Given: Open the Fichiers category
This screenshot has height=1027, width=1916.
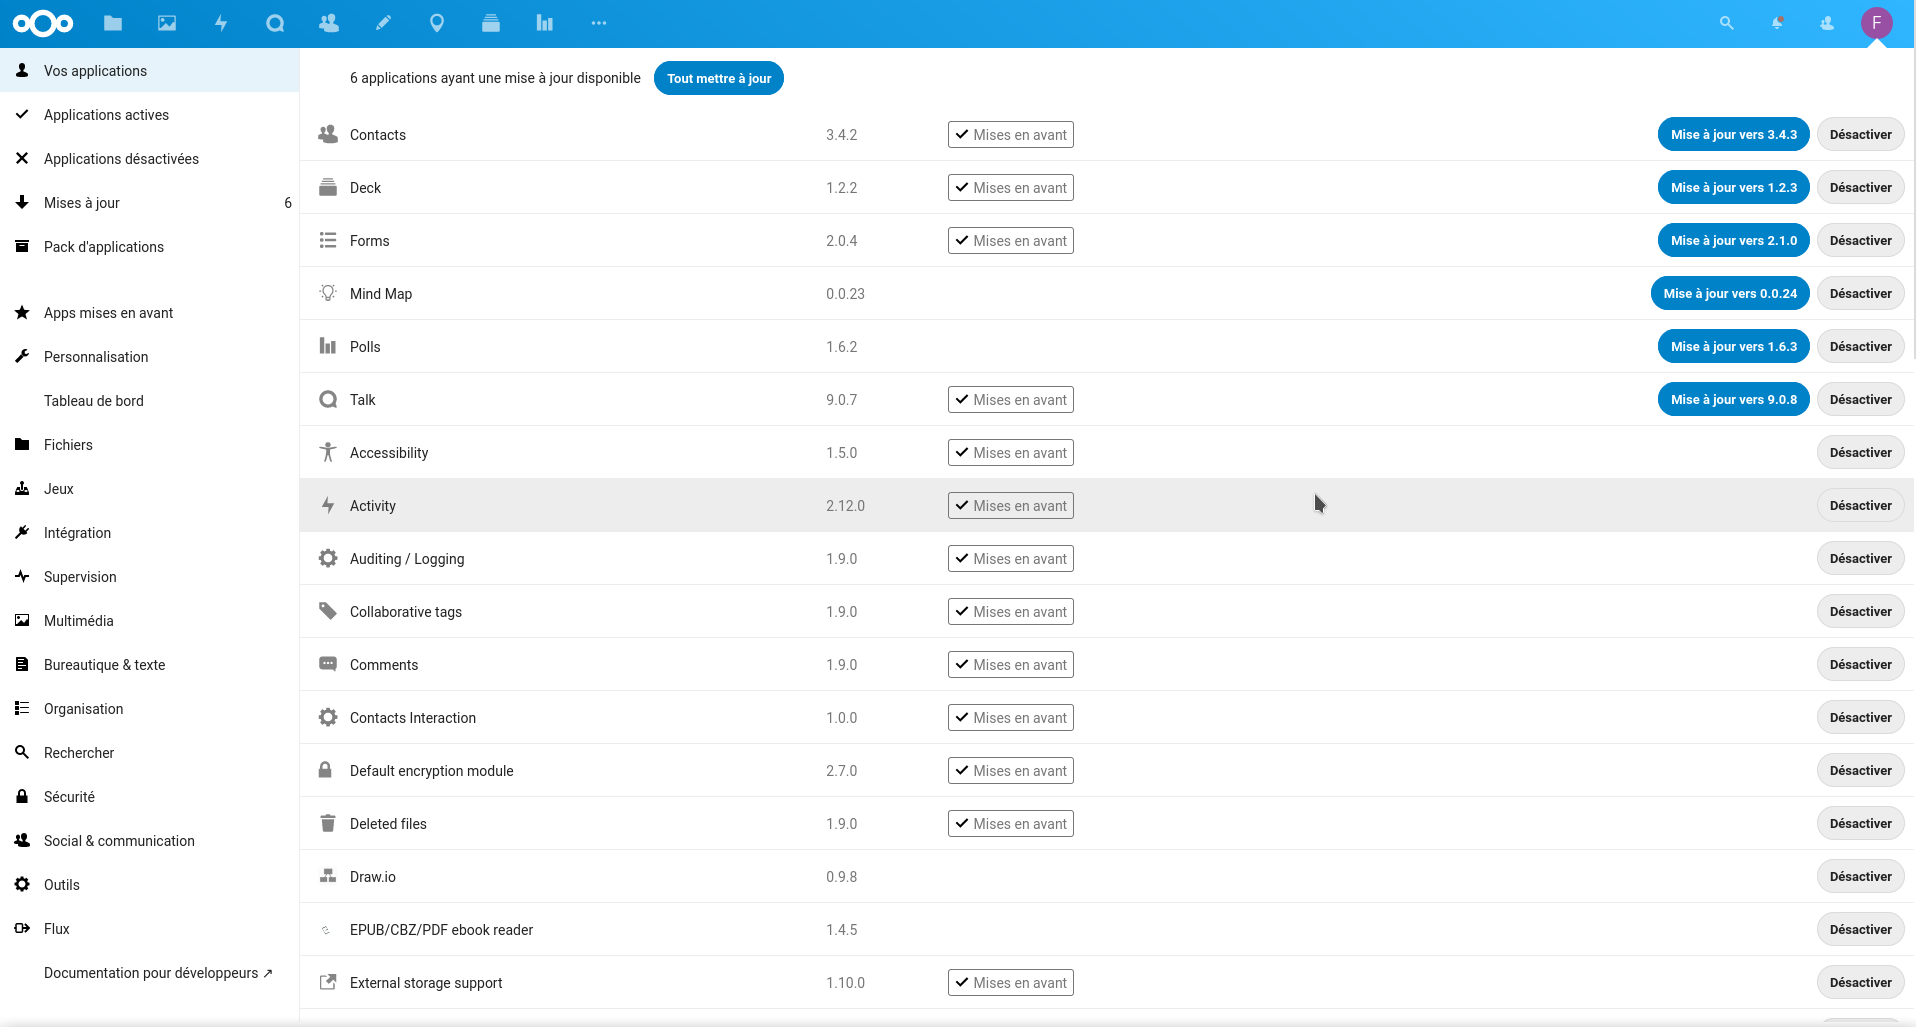Looking at the screenshot, I should point(150,445).
